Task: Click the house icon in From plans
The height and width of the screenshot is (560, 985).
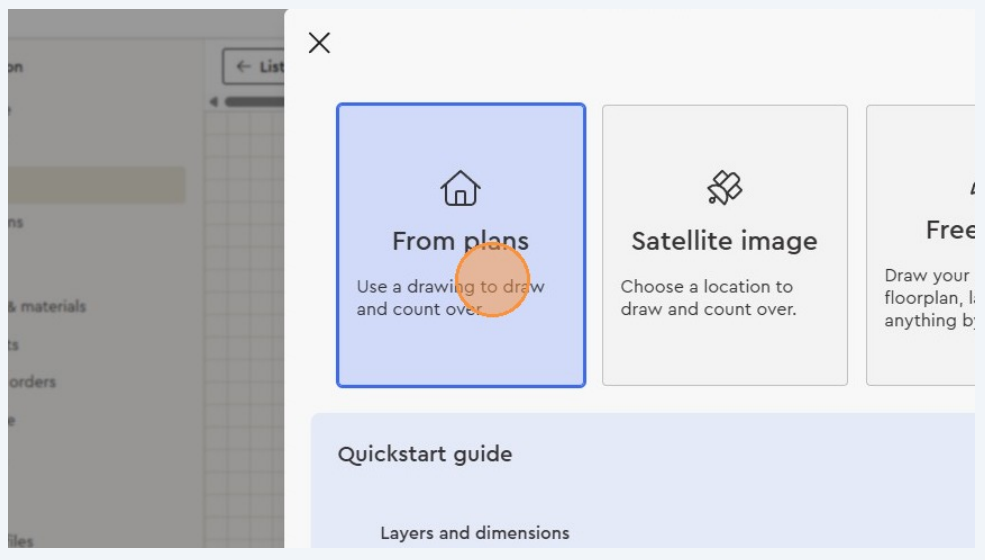Action: point(460,188)
